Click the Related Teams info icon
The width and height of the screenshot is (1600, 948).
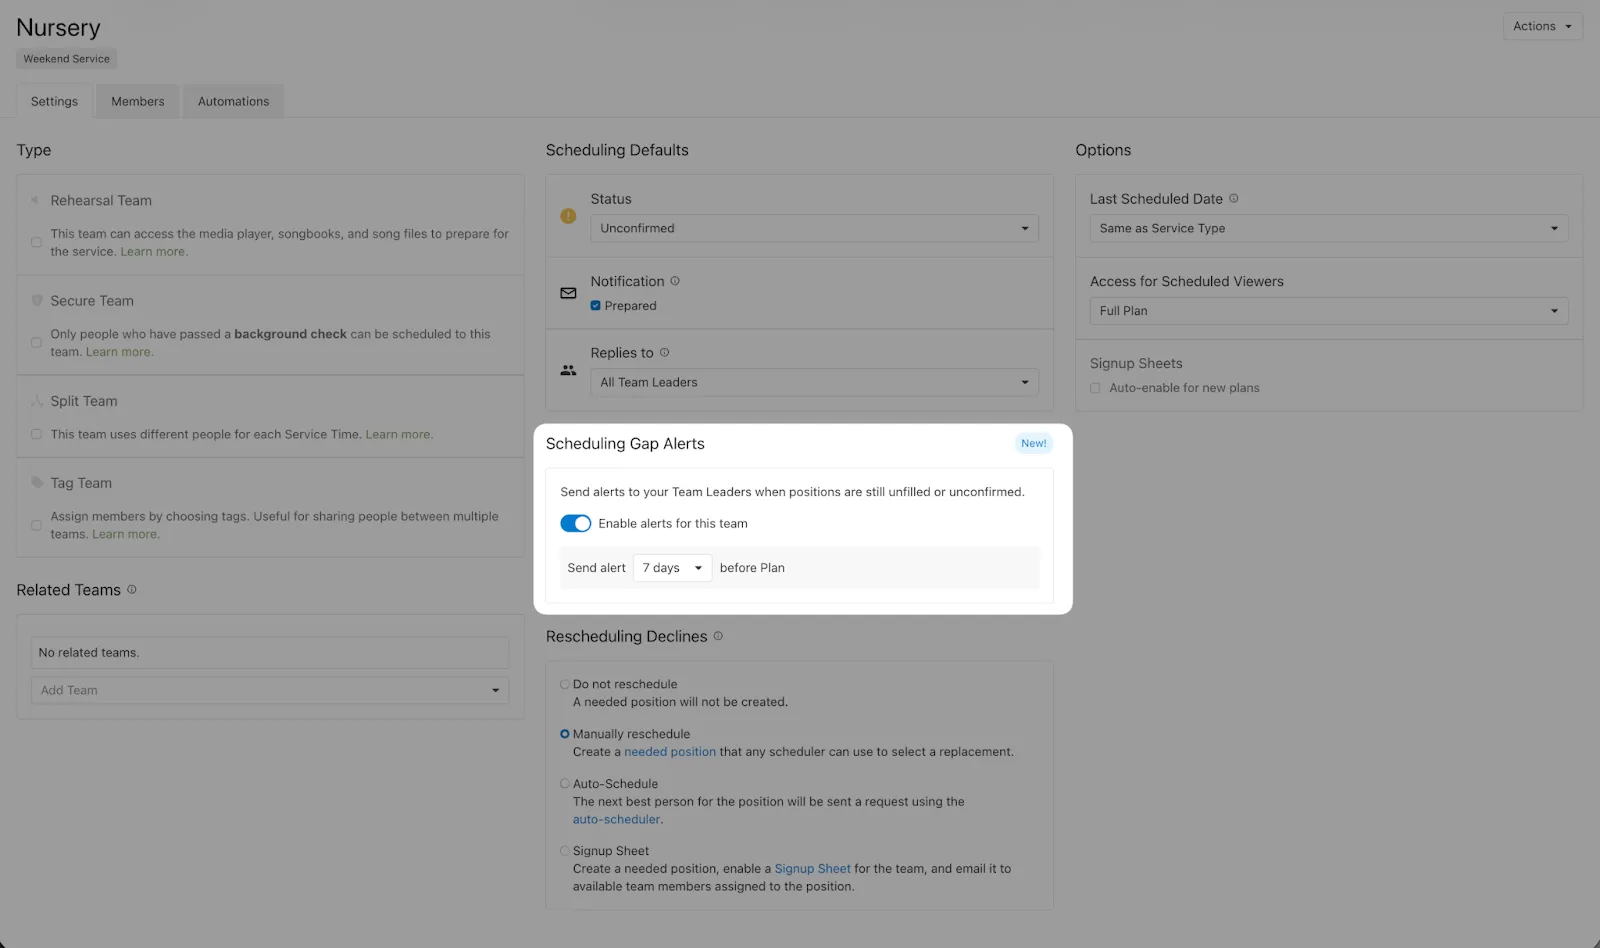[x=132, y=590]
